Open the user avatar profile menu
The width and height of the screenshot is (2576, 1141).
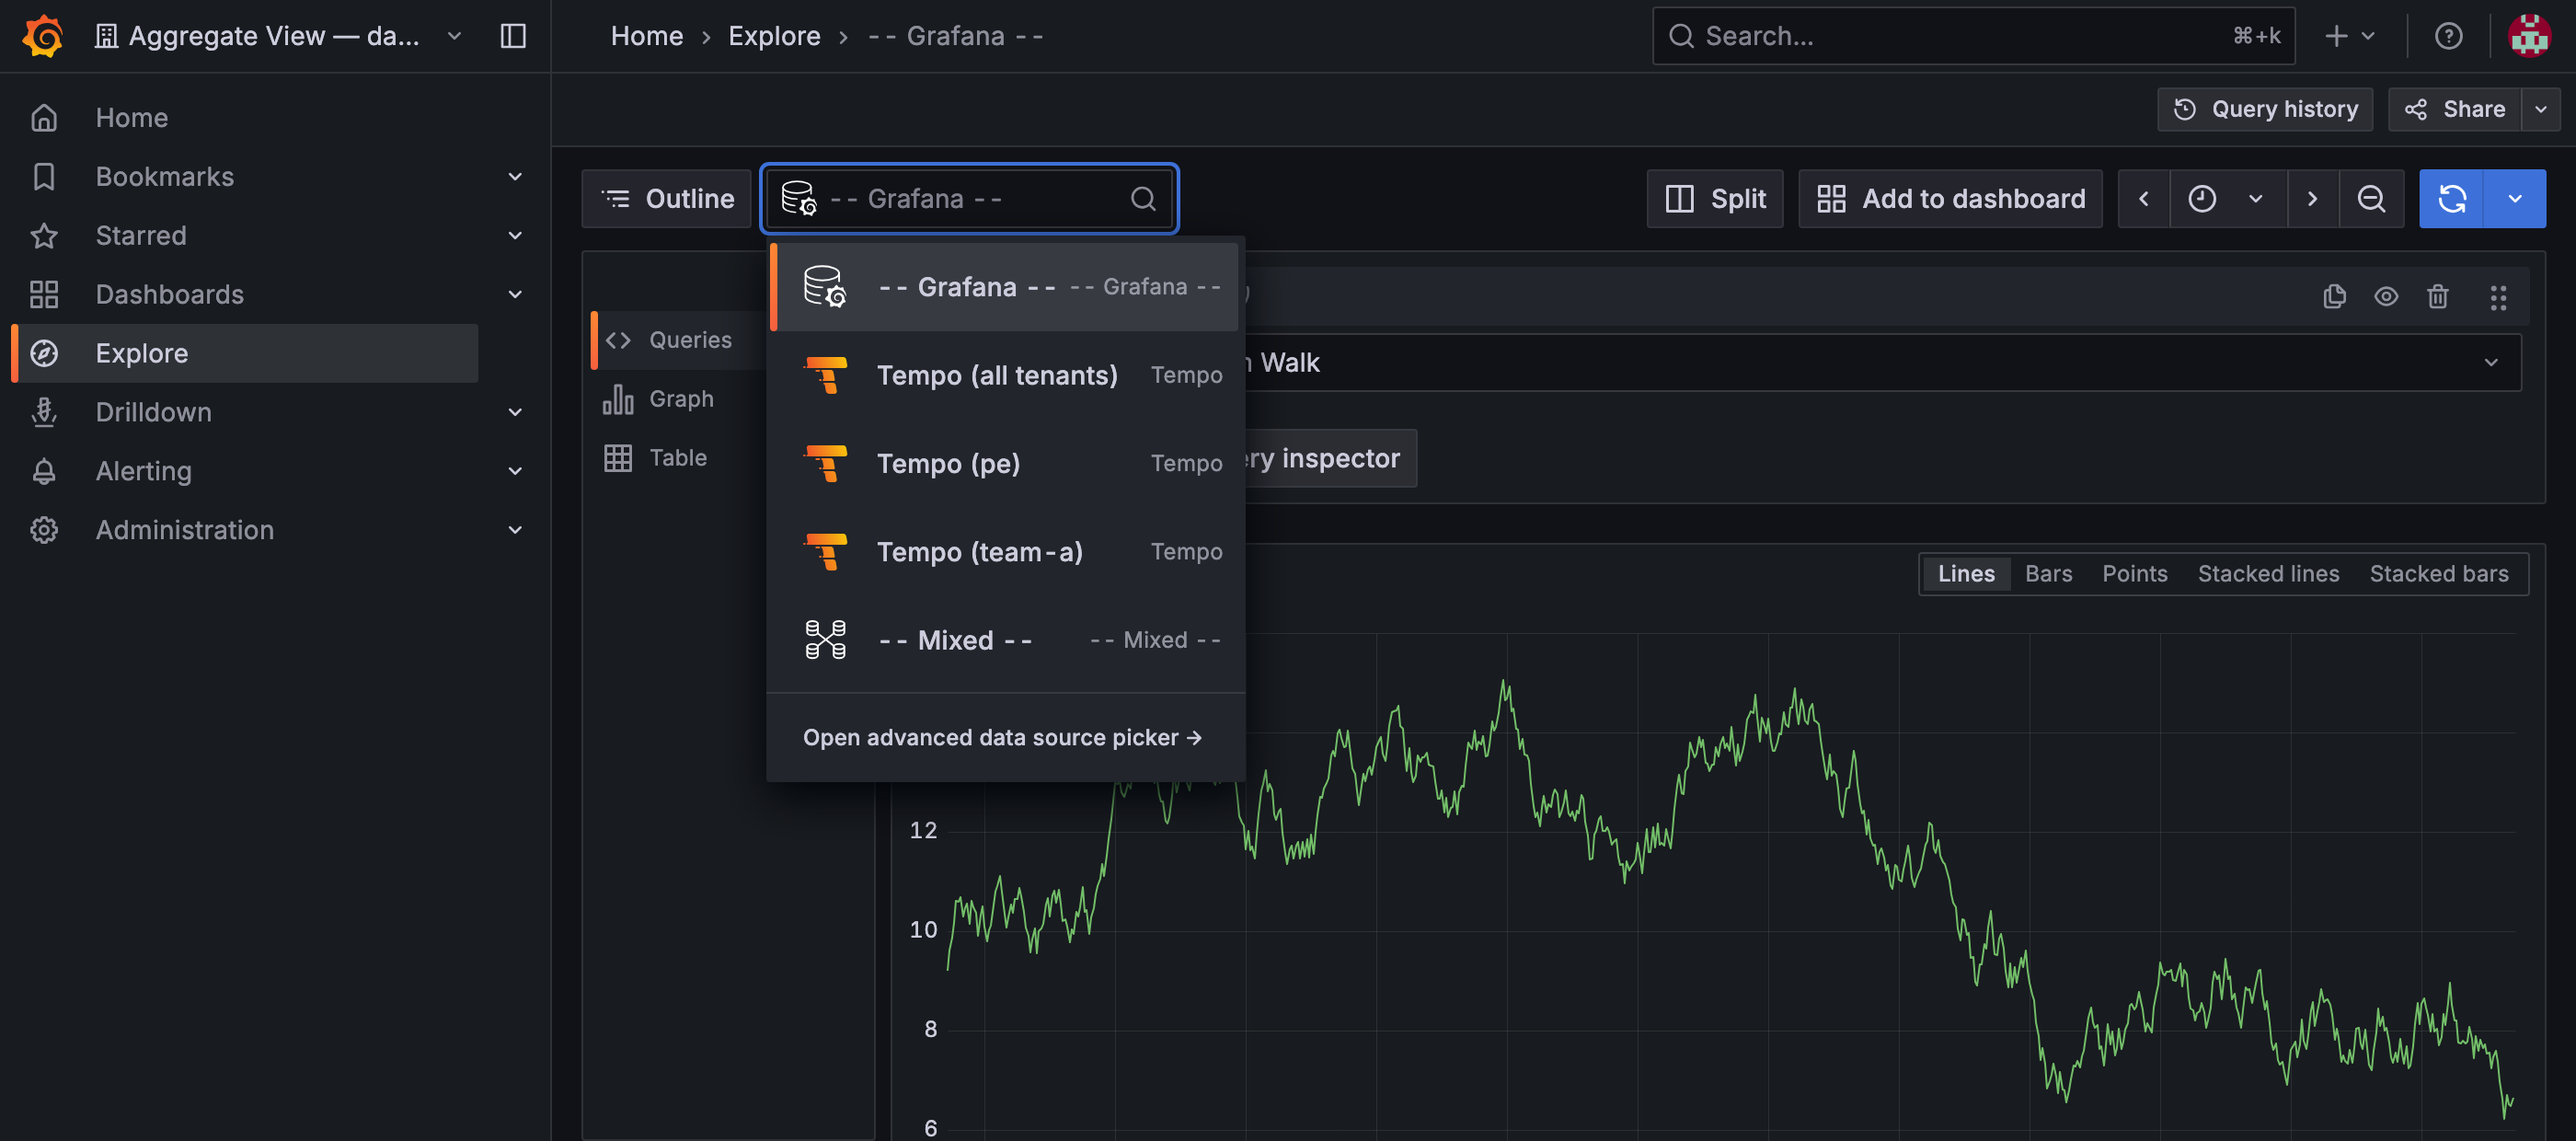2529,36
